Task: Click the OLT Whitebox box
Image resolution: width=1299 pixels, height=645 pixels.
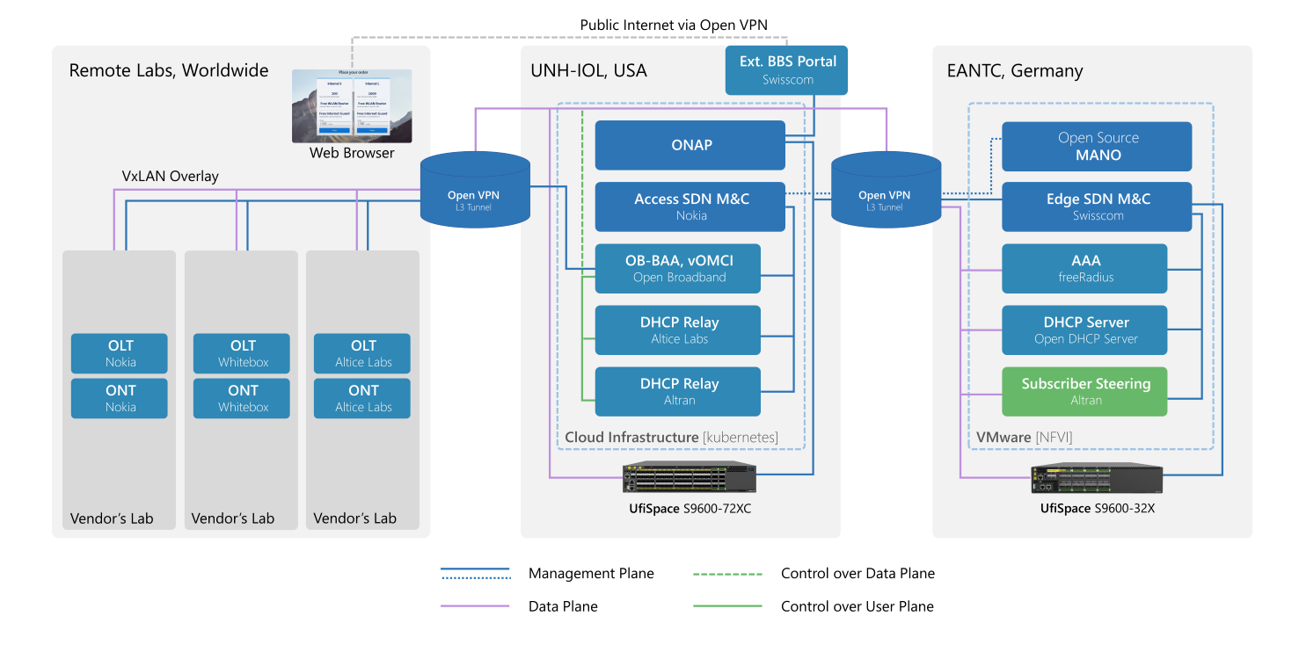Action: tap(242, 353)
